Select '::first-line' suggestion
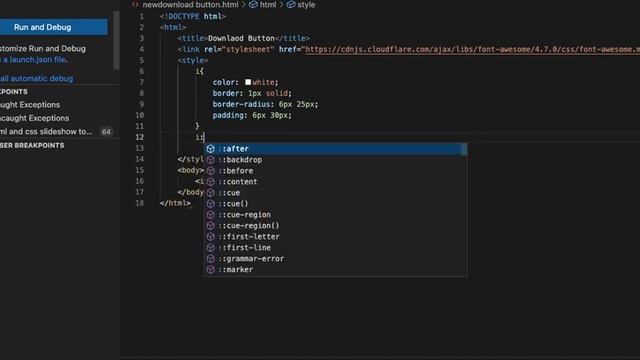Image resolution: width=640 pixels, height=360 pixels. pyautogui.click(x=336, y=248)
